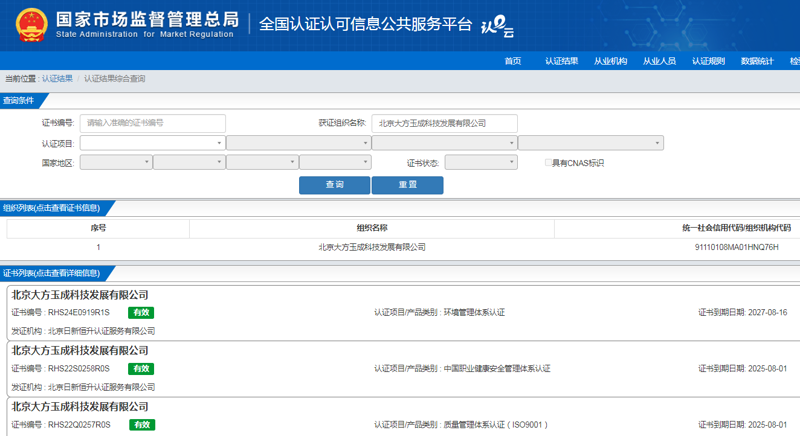Toggle the 具有CNAS标识 checkbox
The image size is (800, 436).
(549, 163)
